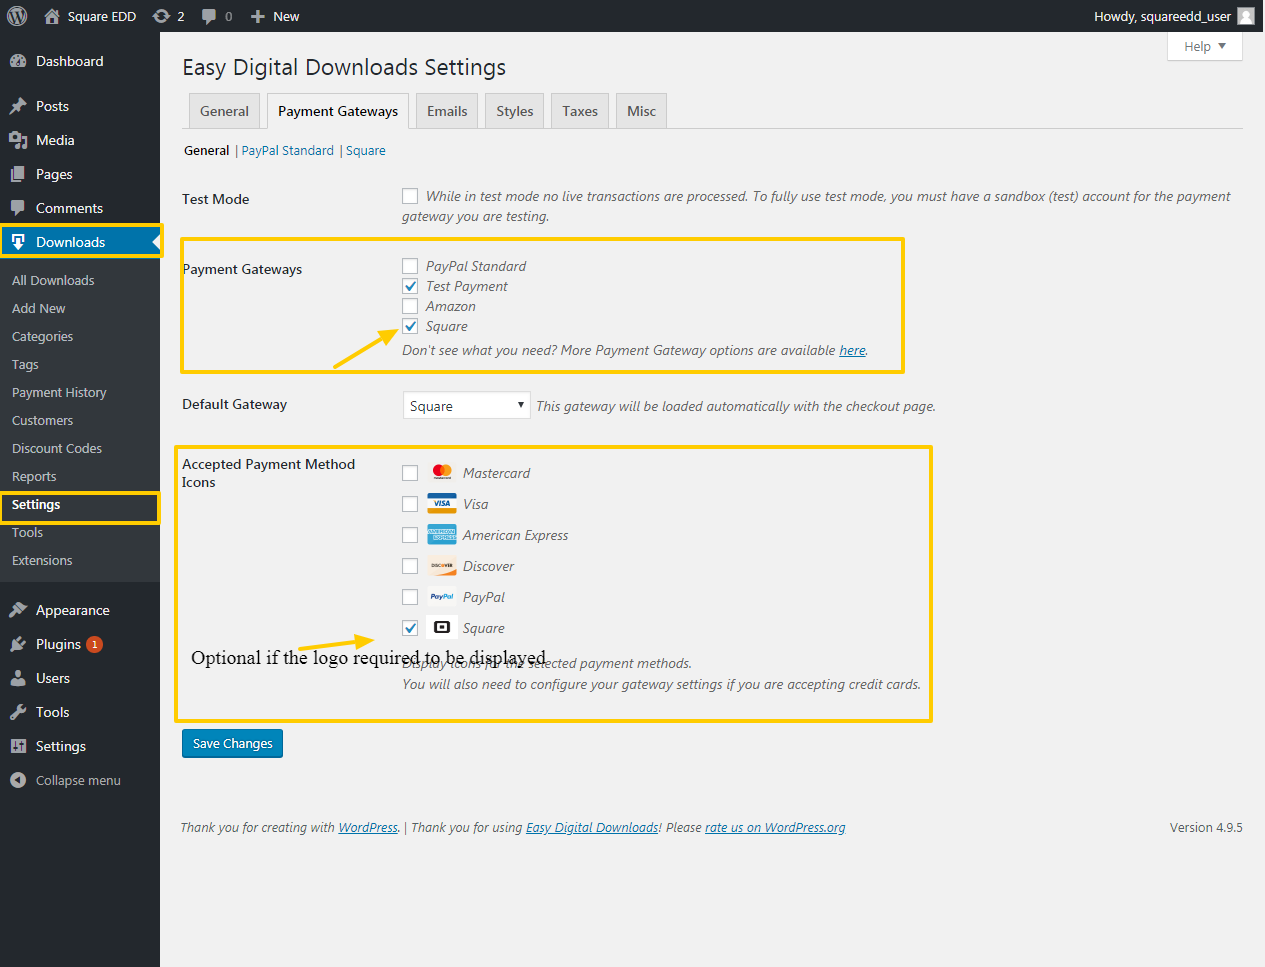Click the Comments sidebar bubble icon
This screenshot has width=1265, height=967.
tap(18, 208)
